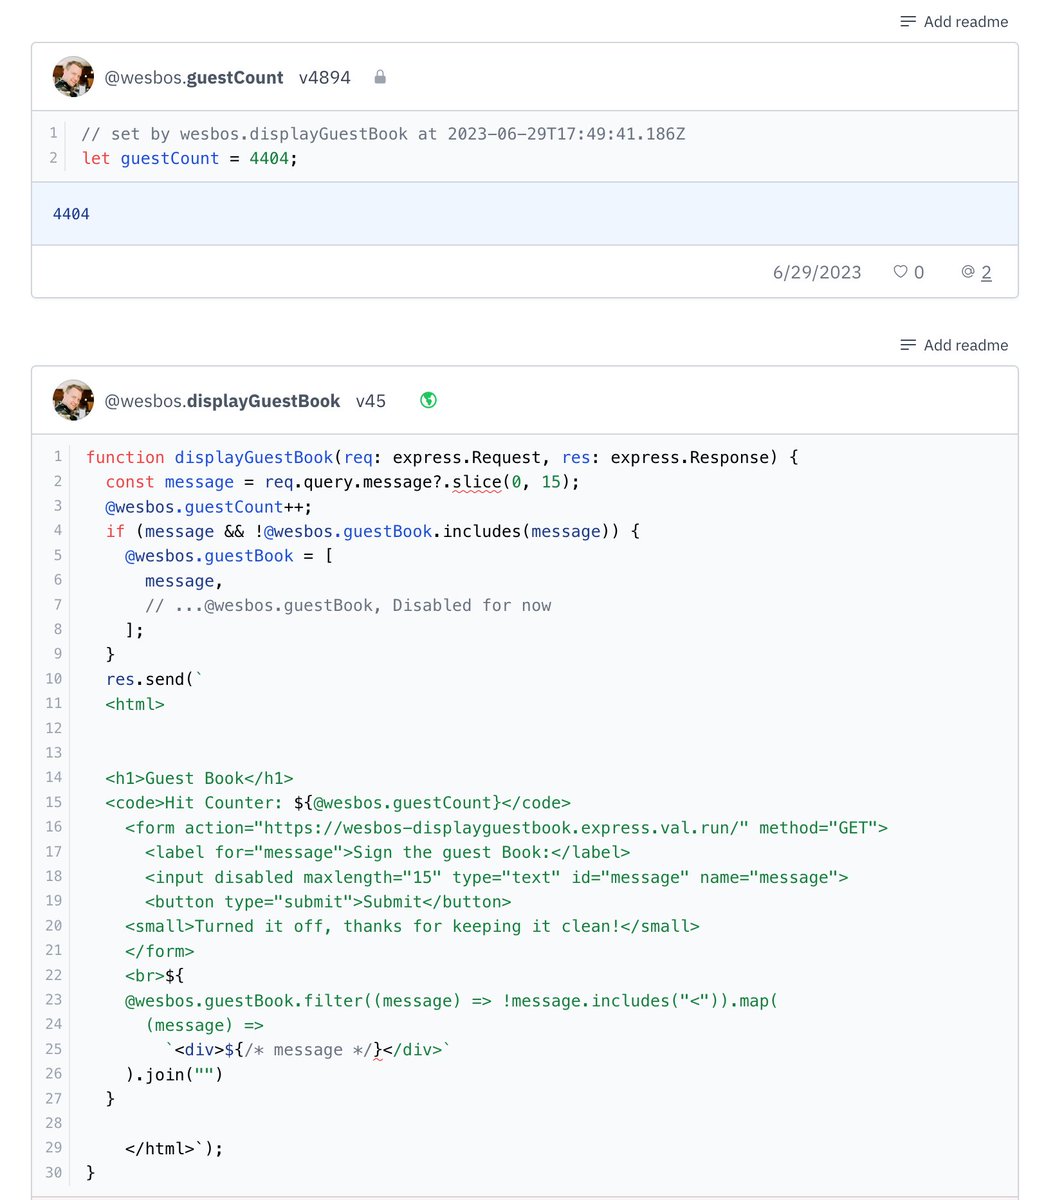The height and width of the screenshot is (1200, 1055).
Task: Open the @wesbos.displayGuestBook val title
Action: point(222,400)
